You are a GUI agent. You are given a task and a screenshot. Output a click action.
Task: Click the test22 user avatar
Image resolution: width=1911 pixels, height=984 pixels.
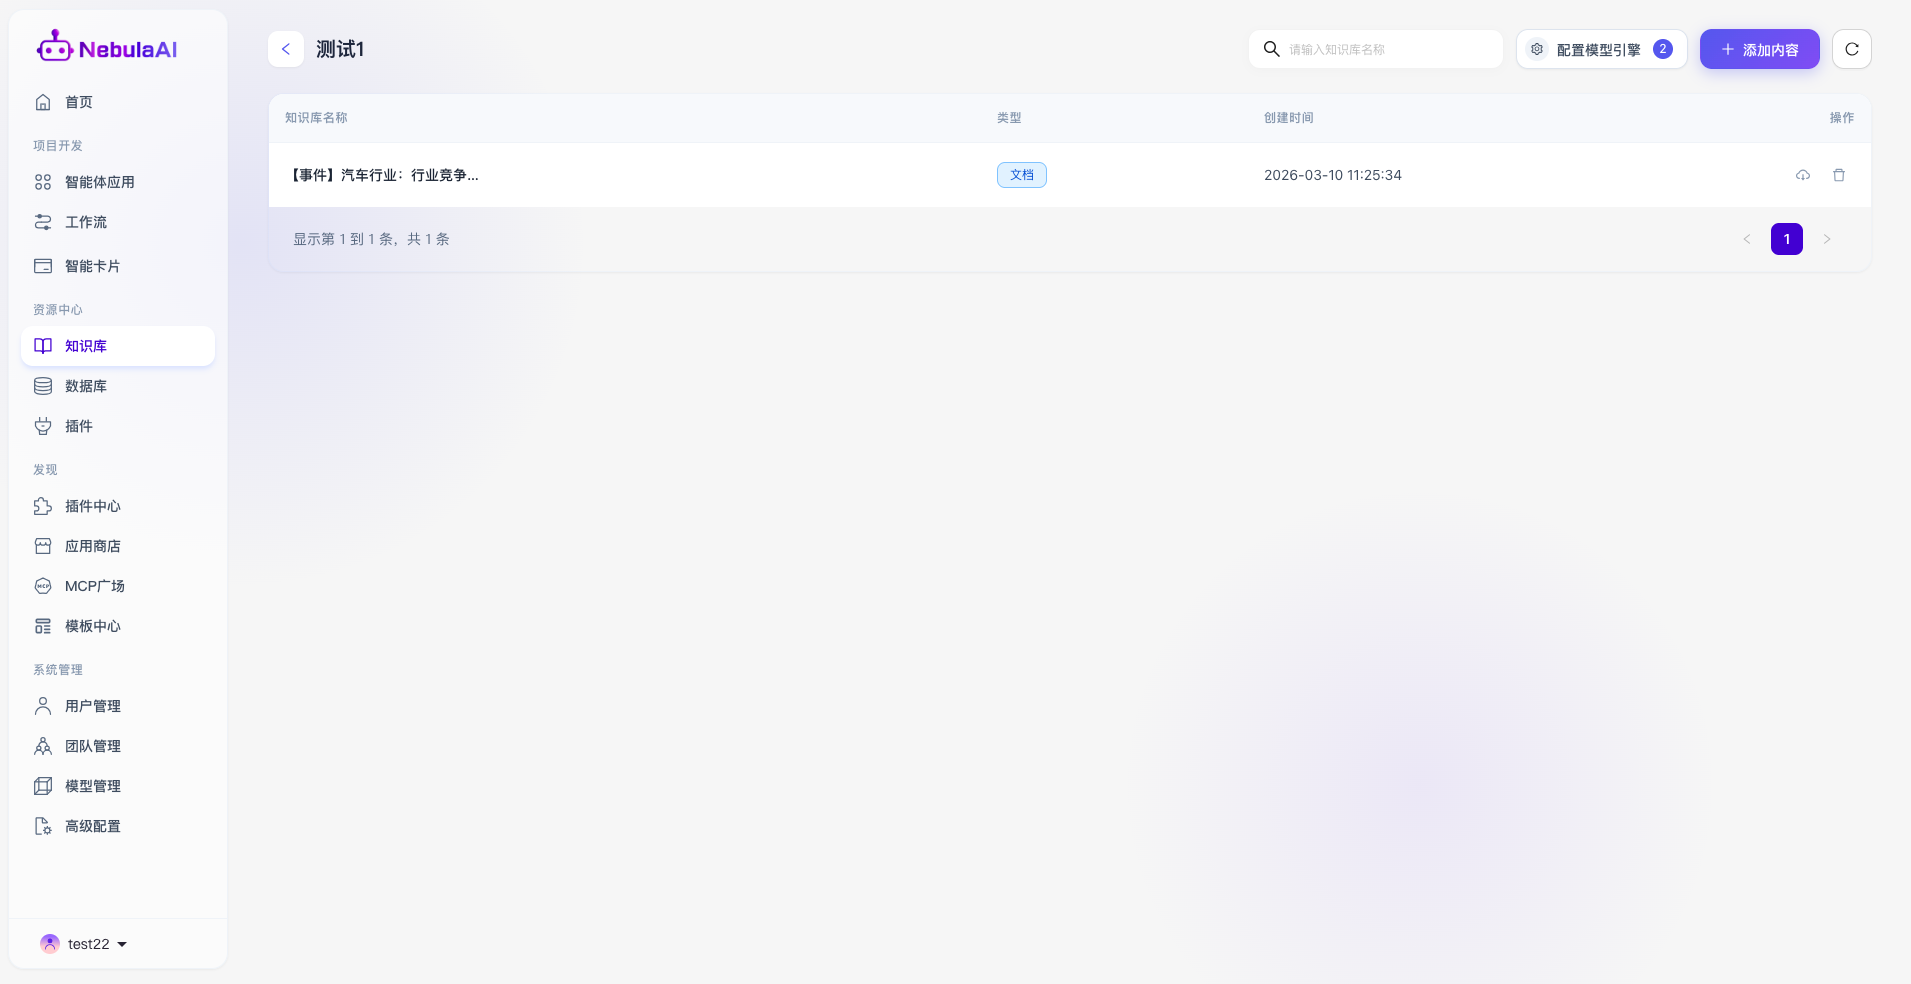pos(49,943)
